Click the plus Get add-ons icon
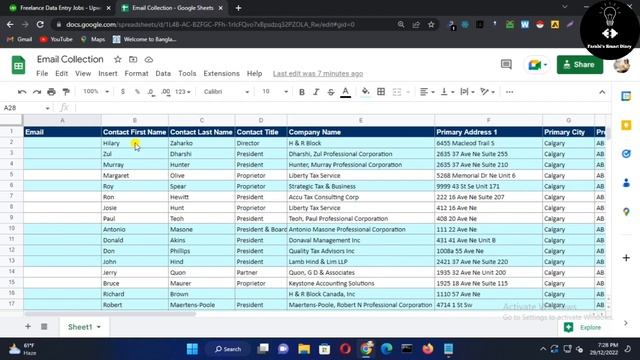This screenshot has height=360, width=640. 626,258
